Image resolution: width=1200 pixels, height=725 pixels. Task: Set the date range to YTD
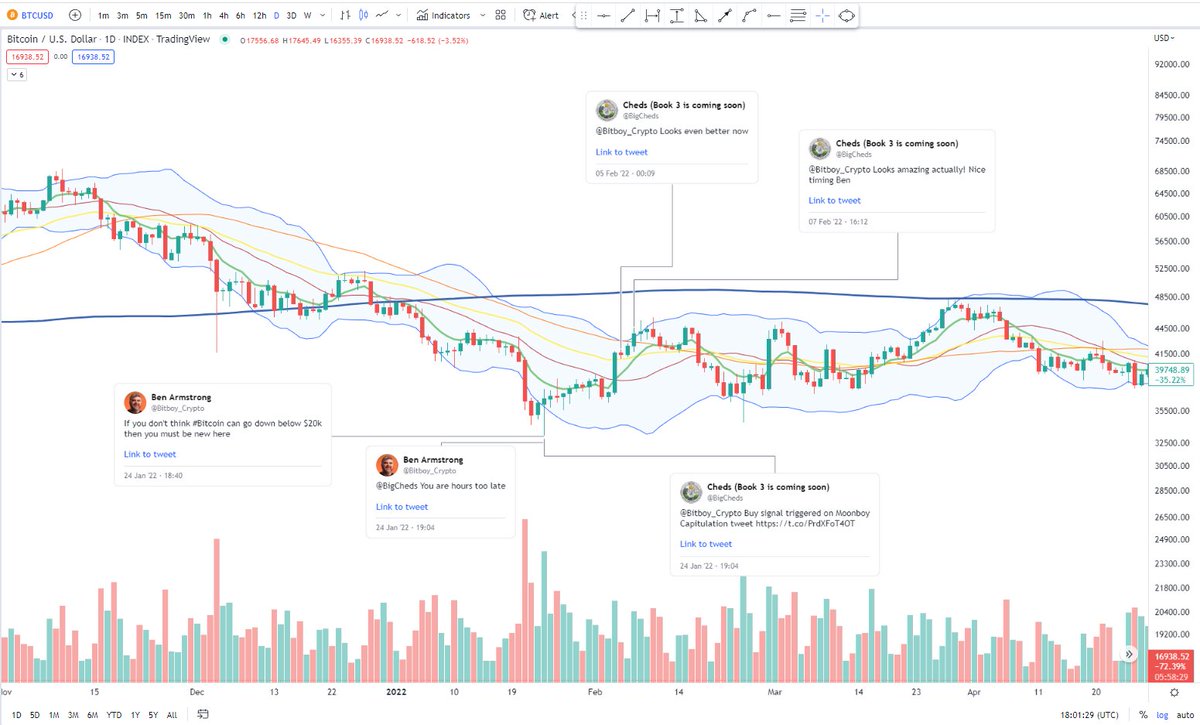[x=114, y=715]
